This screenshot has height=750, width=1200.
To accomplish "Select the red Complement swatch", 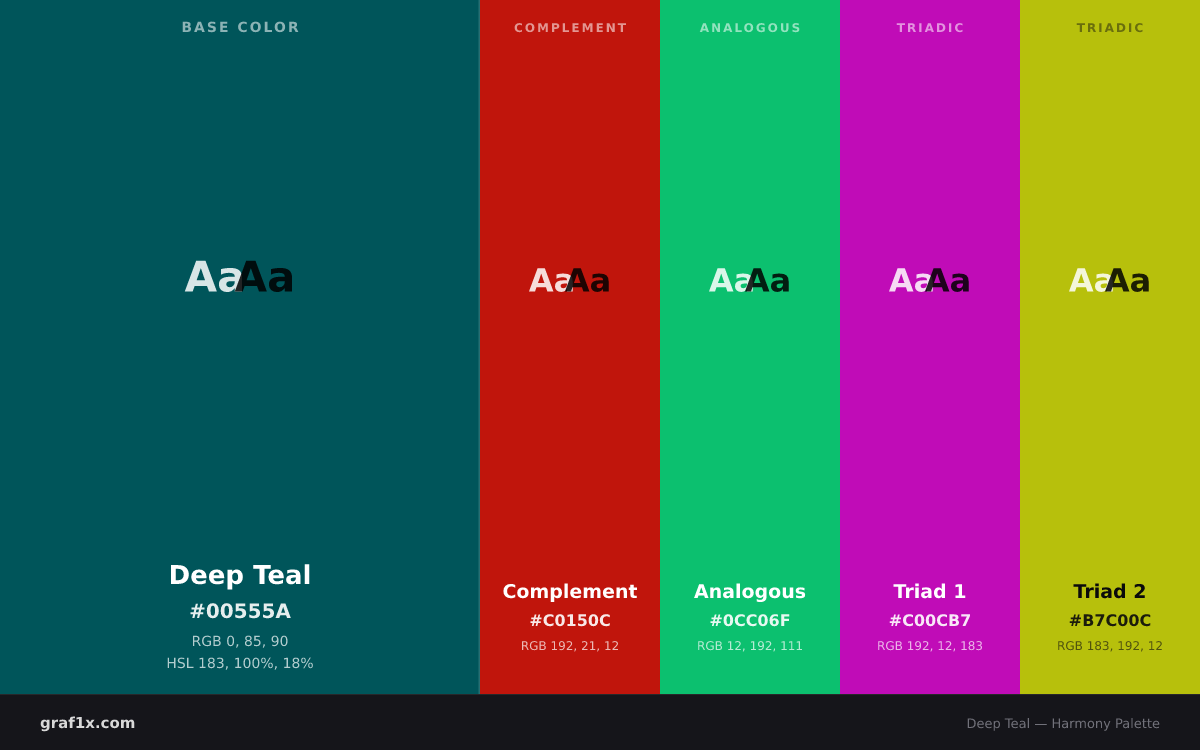I will click(570, 347).
